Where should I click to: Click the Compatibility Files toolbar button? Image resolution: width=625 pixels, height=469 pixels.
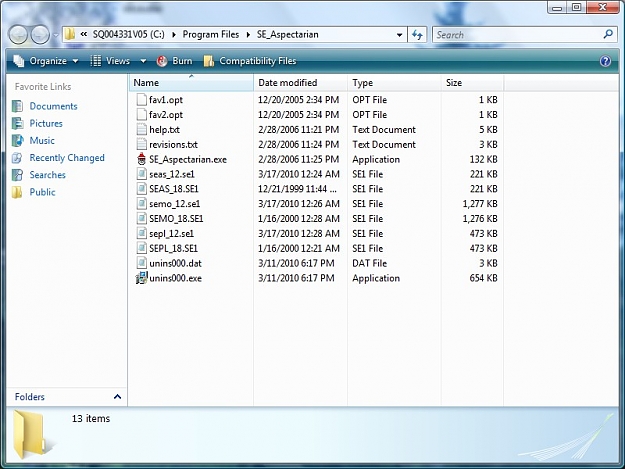(250, 61)
